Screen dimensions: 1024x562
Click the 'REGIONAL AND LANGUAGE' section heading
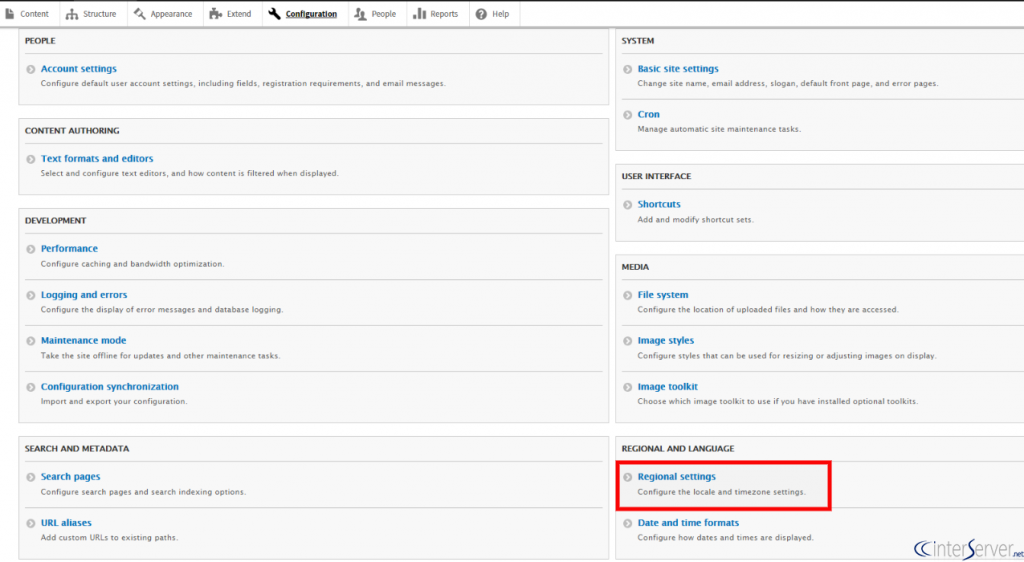tap(678, 449)
